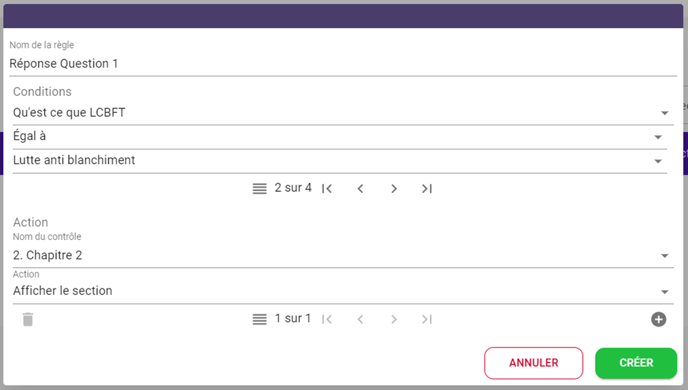This screenshot has width=688, height=390.
Task: Click next arrow in action pager
Action: (x=394, y=319)
